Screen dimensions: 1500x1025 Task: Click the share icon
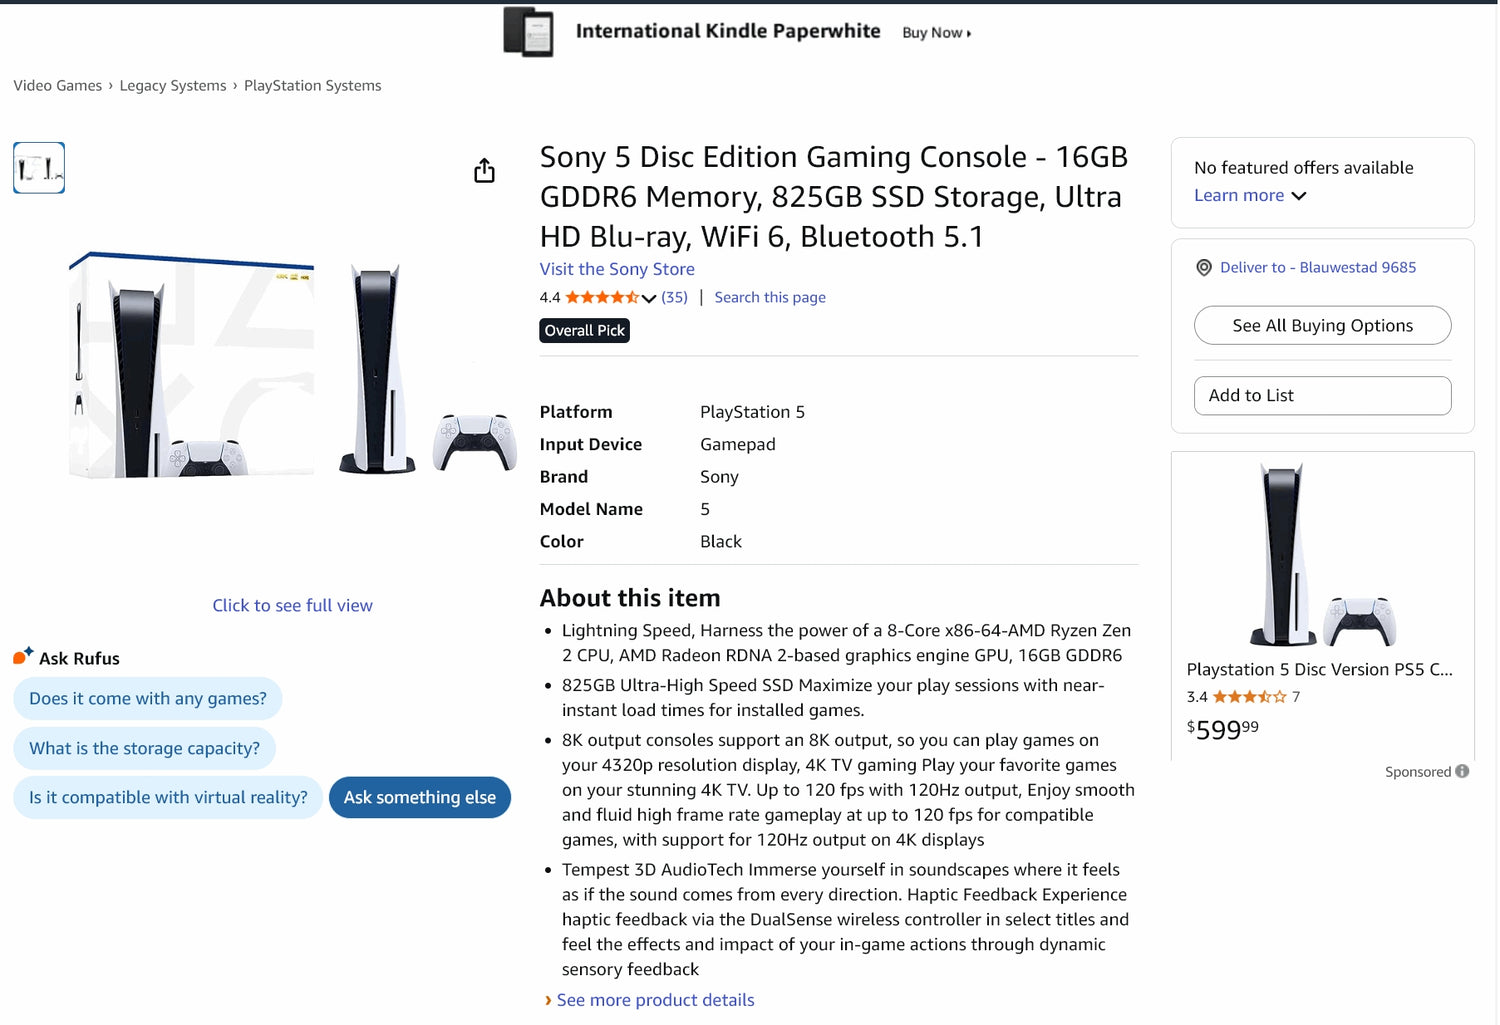484,170
